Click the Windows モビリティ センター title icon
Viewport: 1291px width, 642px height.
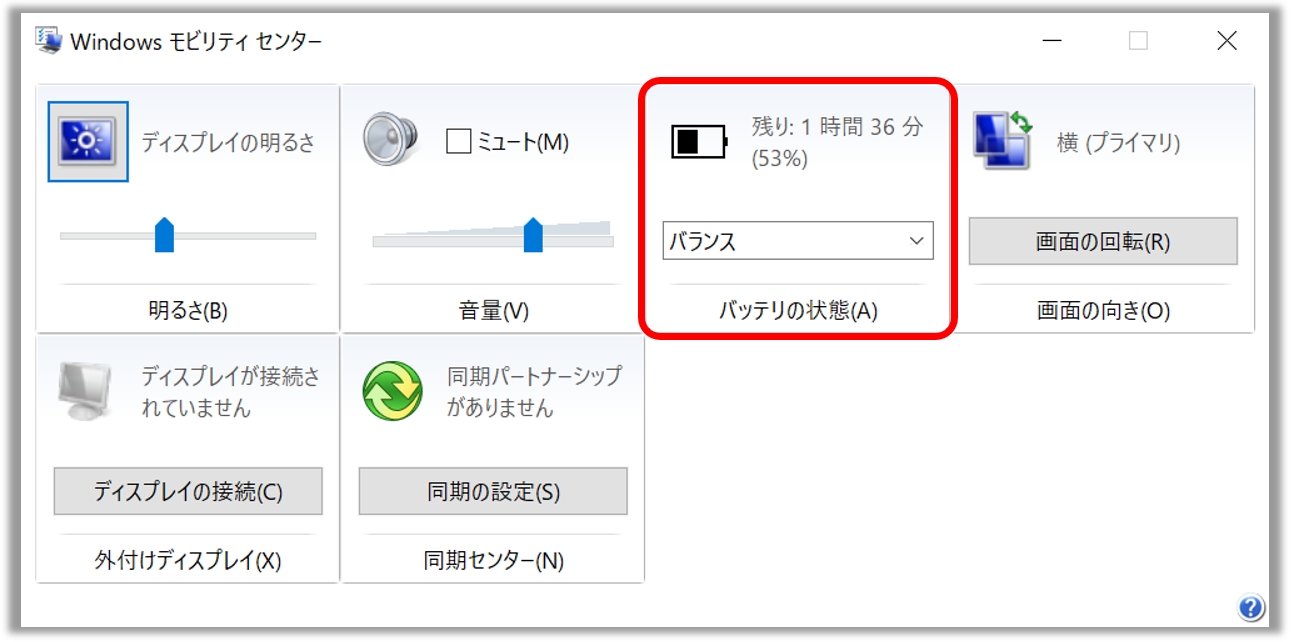pos(48,41)
